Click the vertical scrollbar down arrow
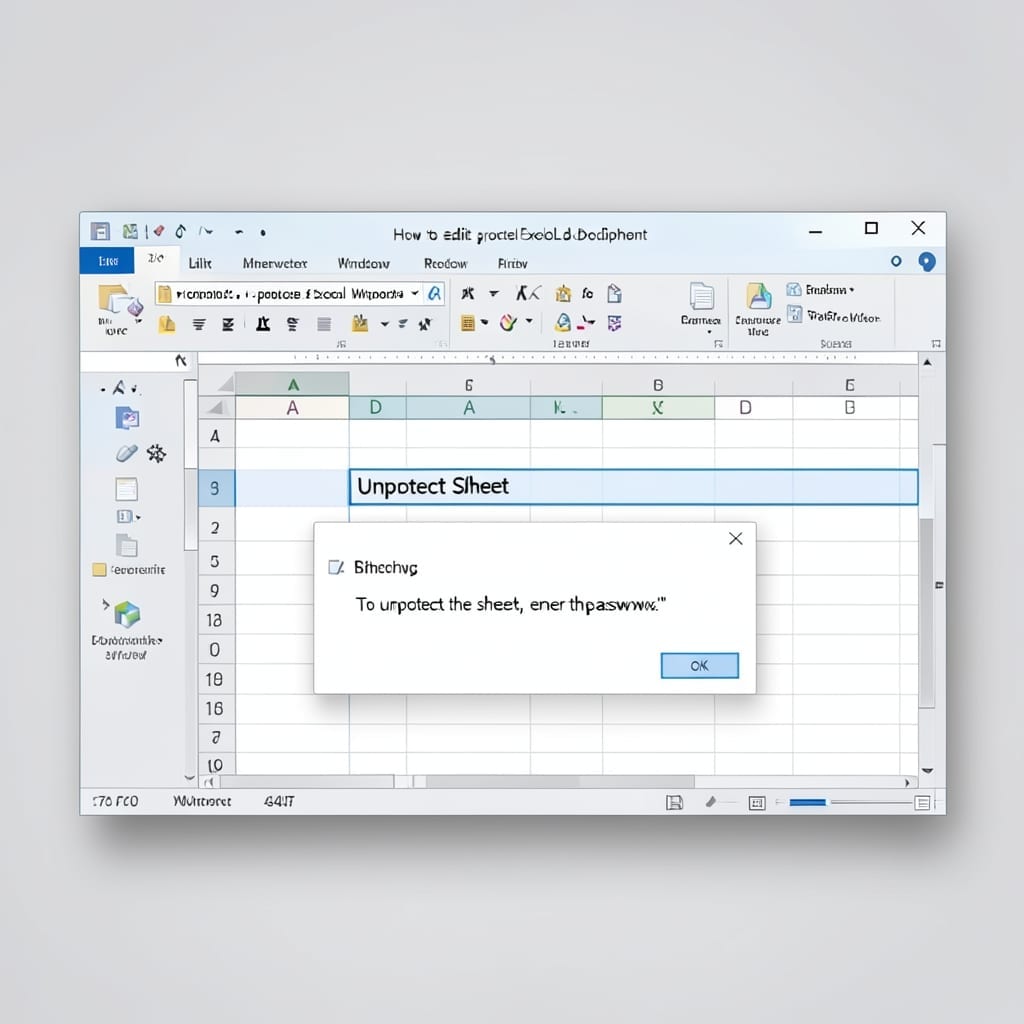 pos(927,771)
